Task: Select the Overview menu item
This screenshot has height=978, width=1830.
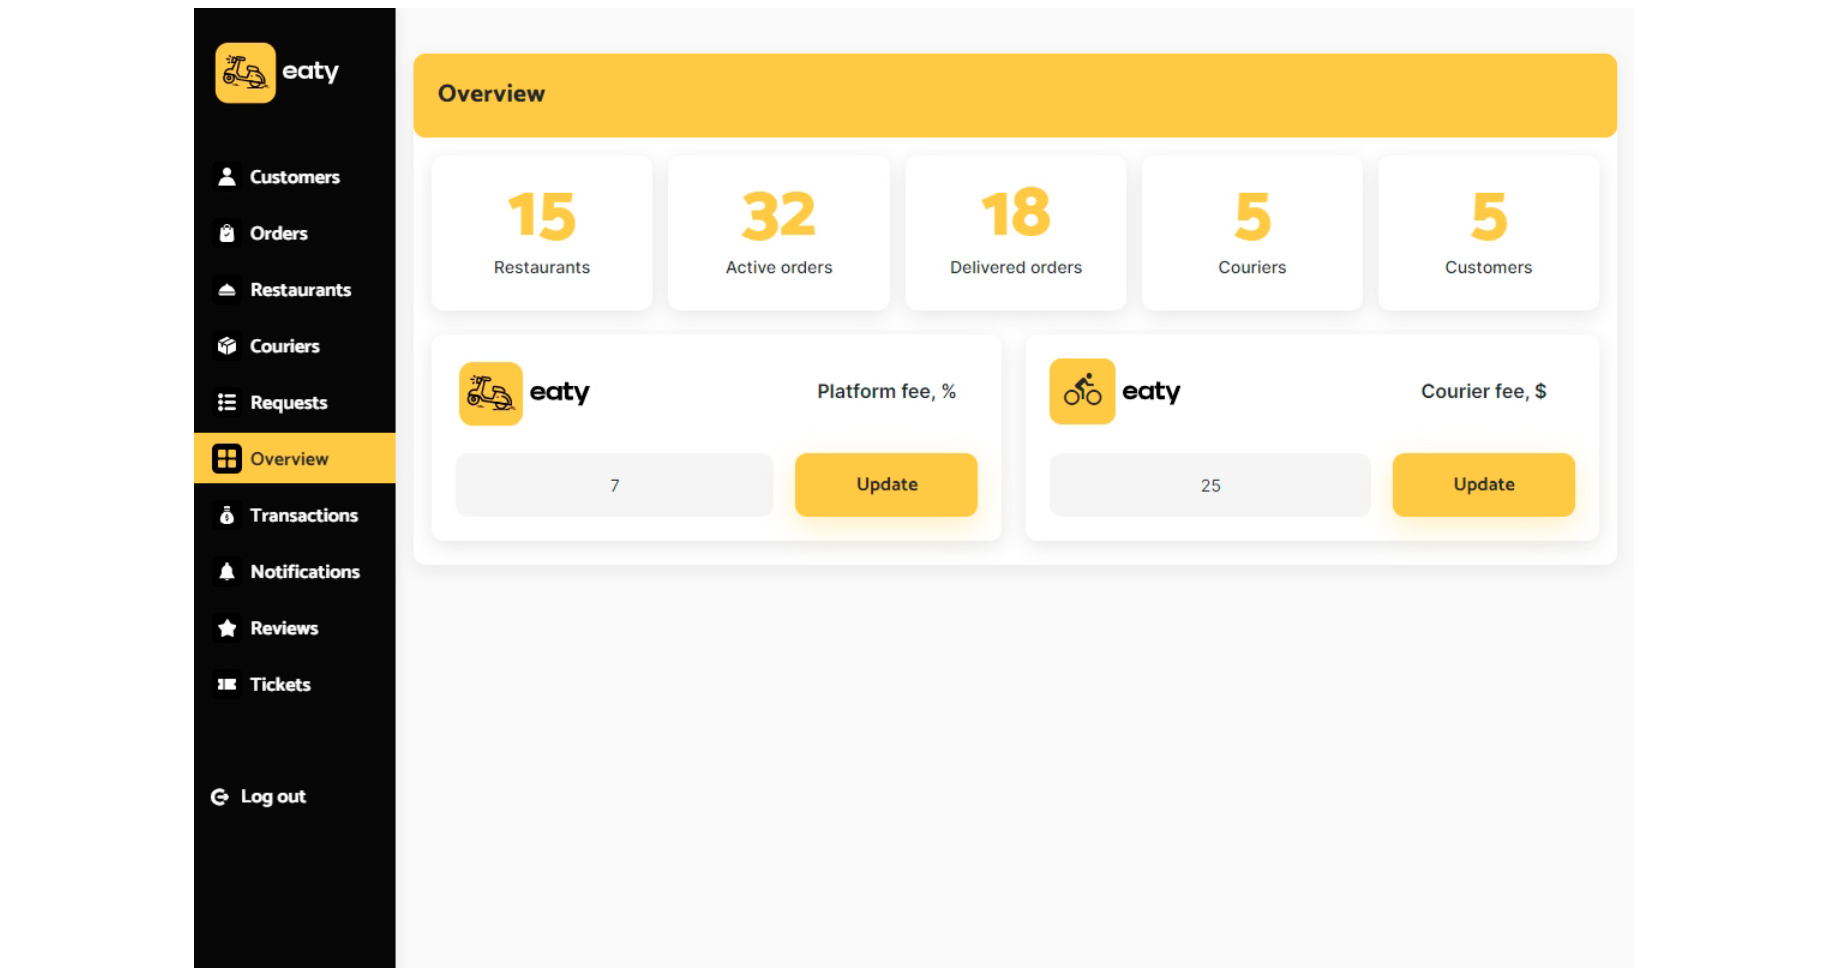Action: [x=295, y=458]
